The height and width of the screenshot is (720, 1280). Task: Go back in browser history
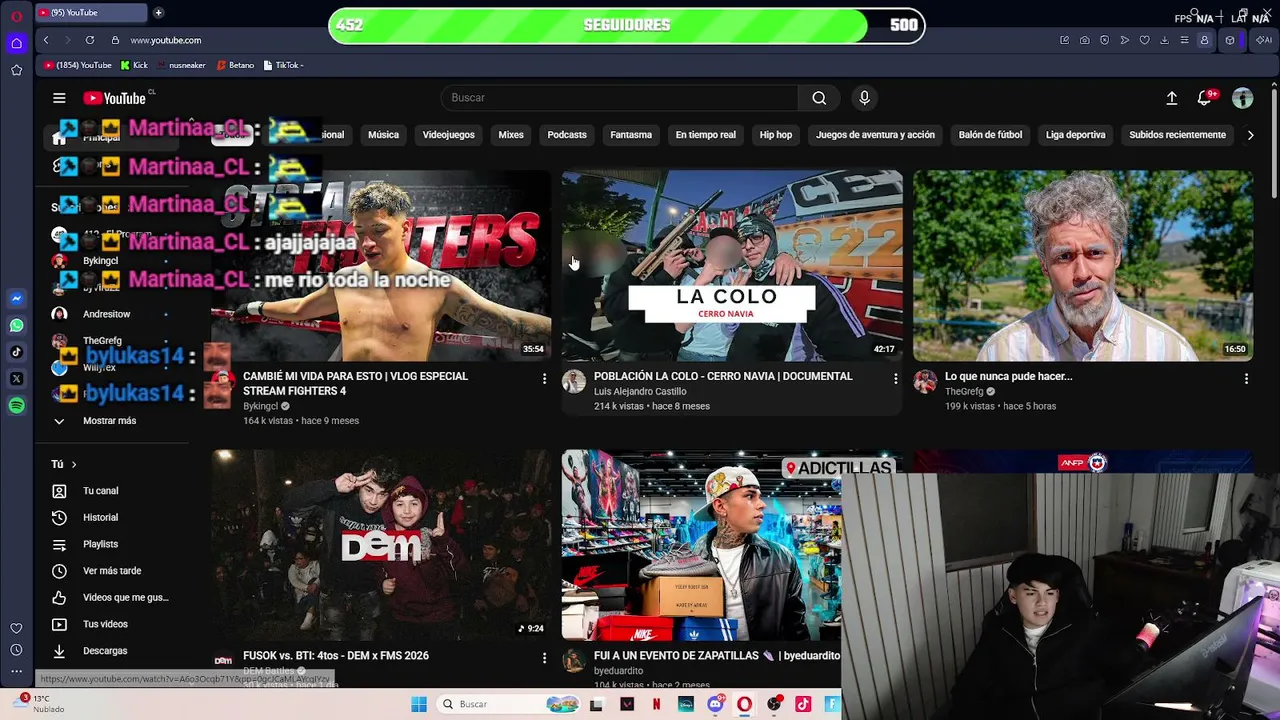(46, 40)
